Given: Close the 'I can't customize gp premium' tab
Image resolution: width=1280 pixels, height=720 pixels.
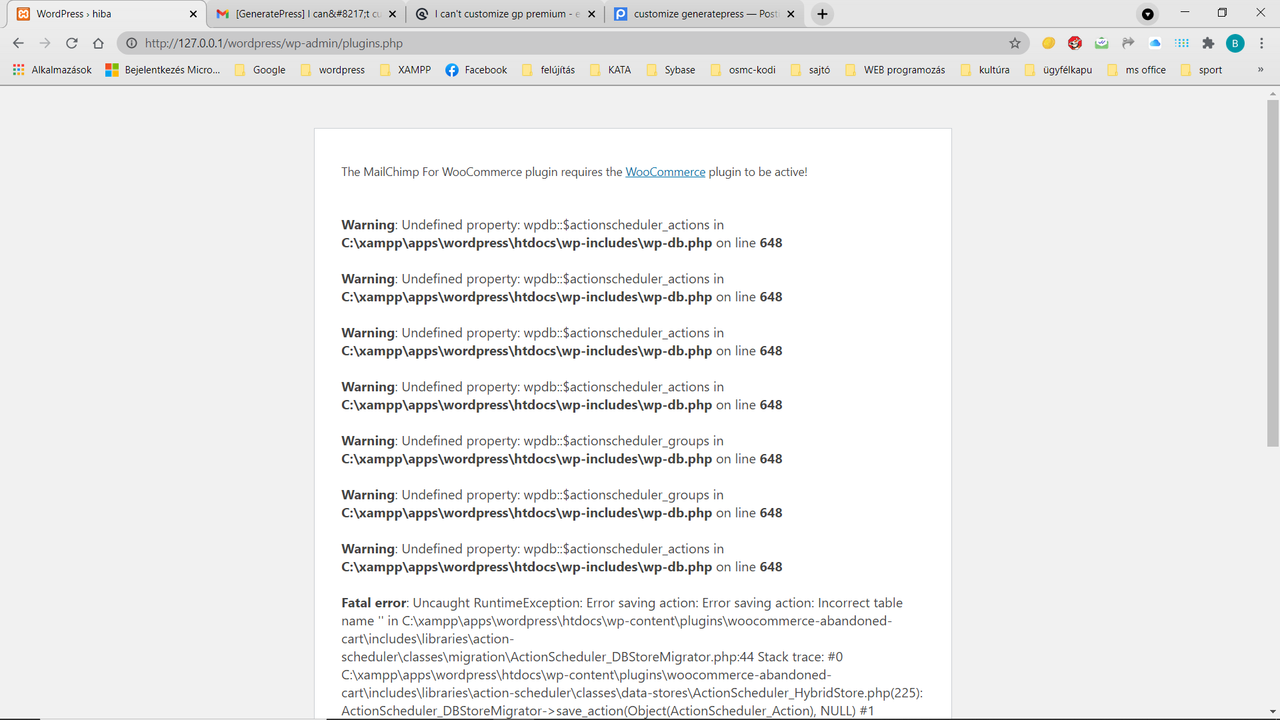Looking at the screenshot, I should [591, 14].
